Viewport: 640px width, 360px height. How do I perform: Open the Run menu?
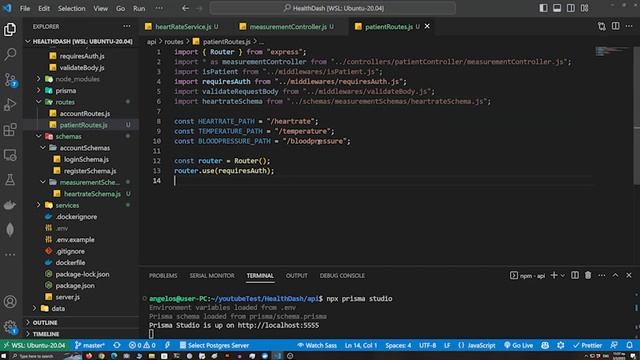(x=139, y=8)
